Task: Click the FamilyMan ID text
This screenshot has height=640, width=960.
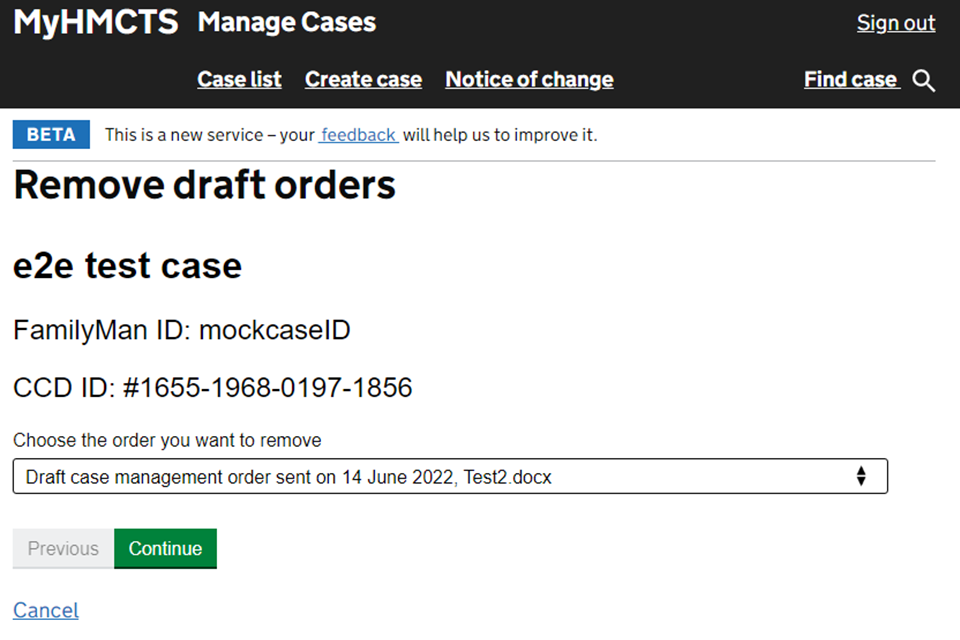Action: tap(181, 330)
